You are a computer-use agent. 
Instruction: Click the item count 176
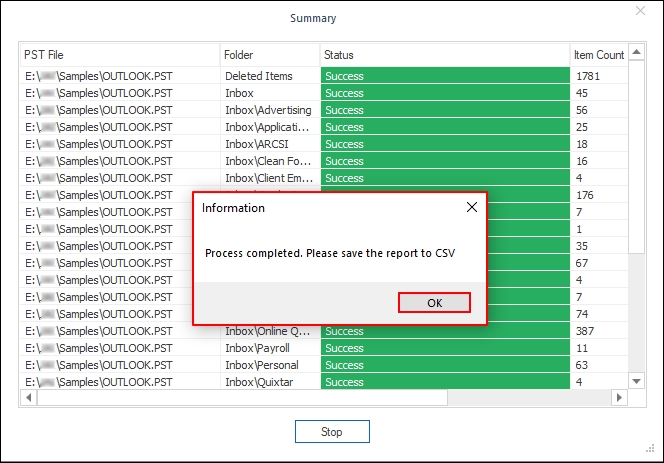coord(584,195)
